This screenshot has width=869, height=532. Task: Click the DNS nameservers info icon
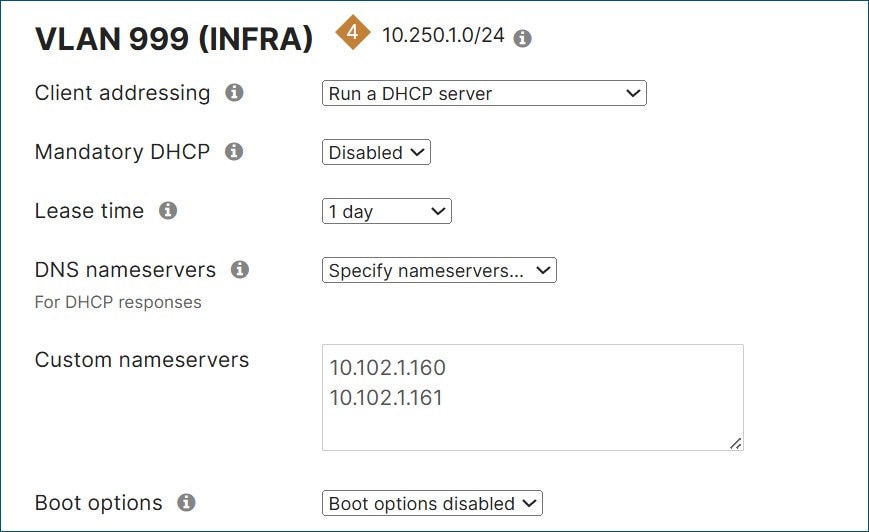coord(240,270)
